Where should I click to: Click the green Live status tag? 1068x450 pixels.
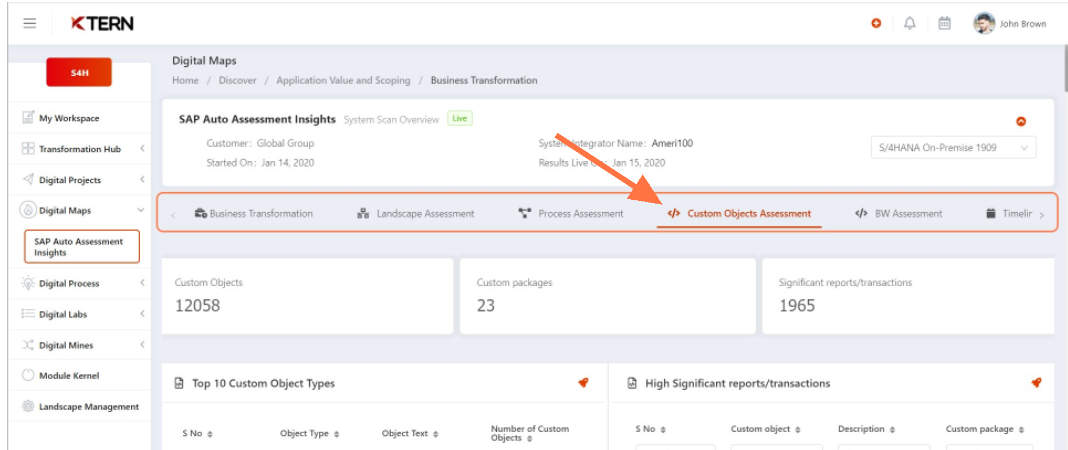click(460, 118)
